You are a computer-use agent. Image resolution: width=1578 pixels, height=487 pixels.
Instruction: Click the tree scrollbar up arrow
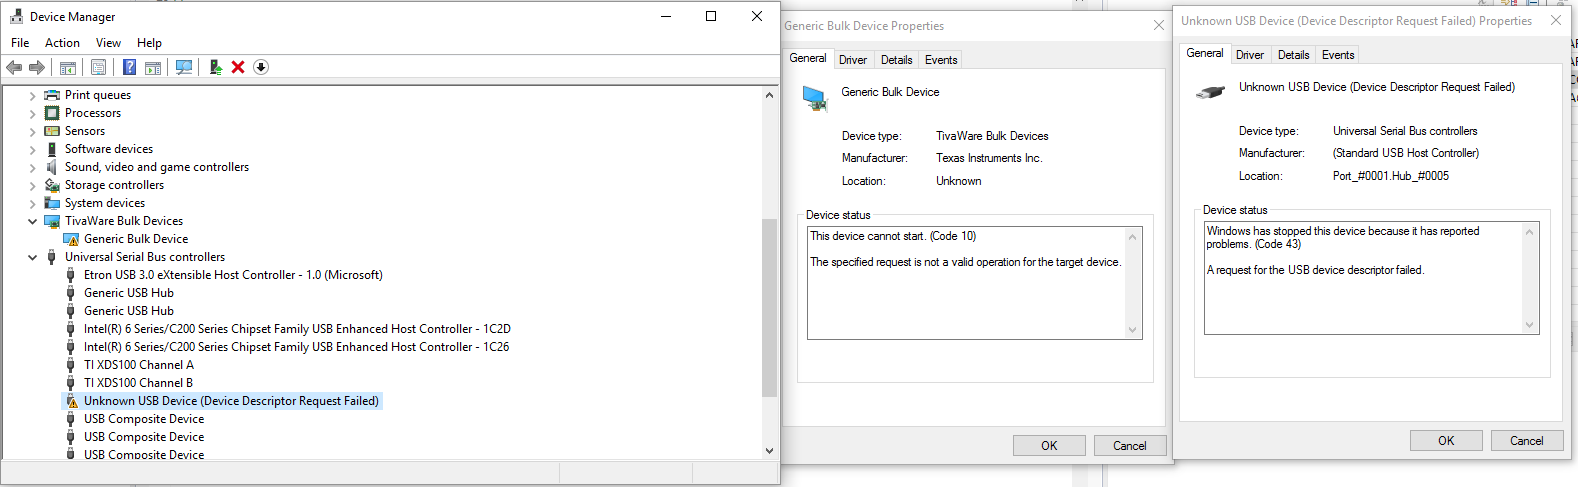(x=769, y=95)
